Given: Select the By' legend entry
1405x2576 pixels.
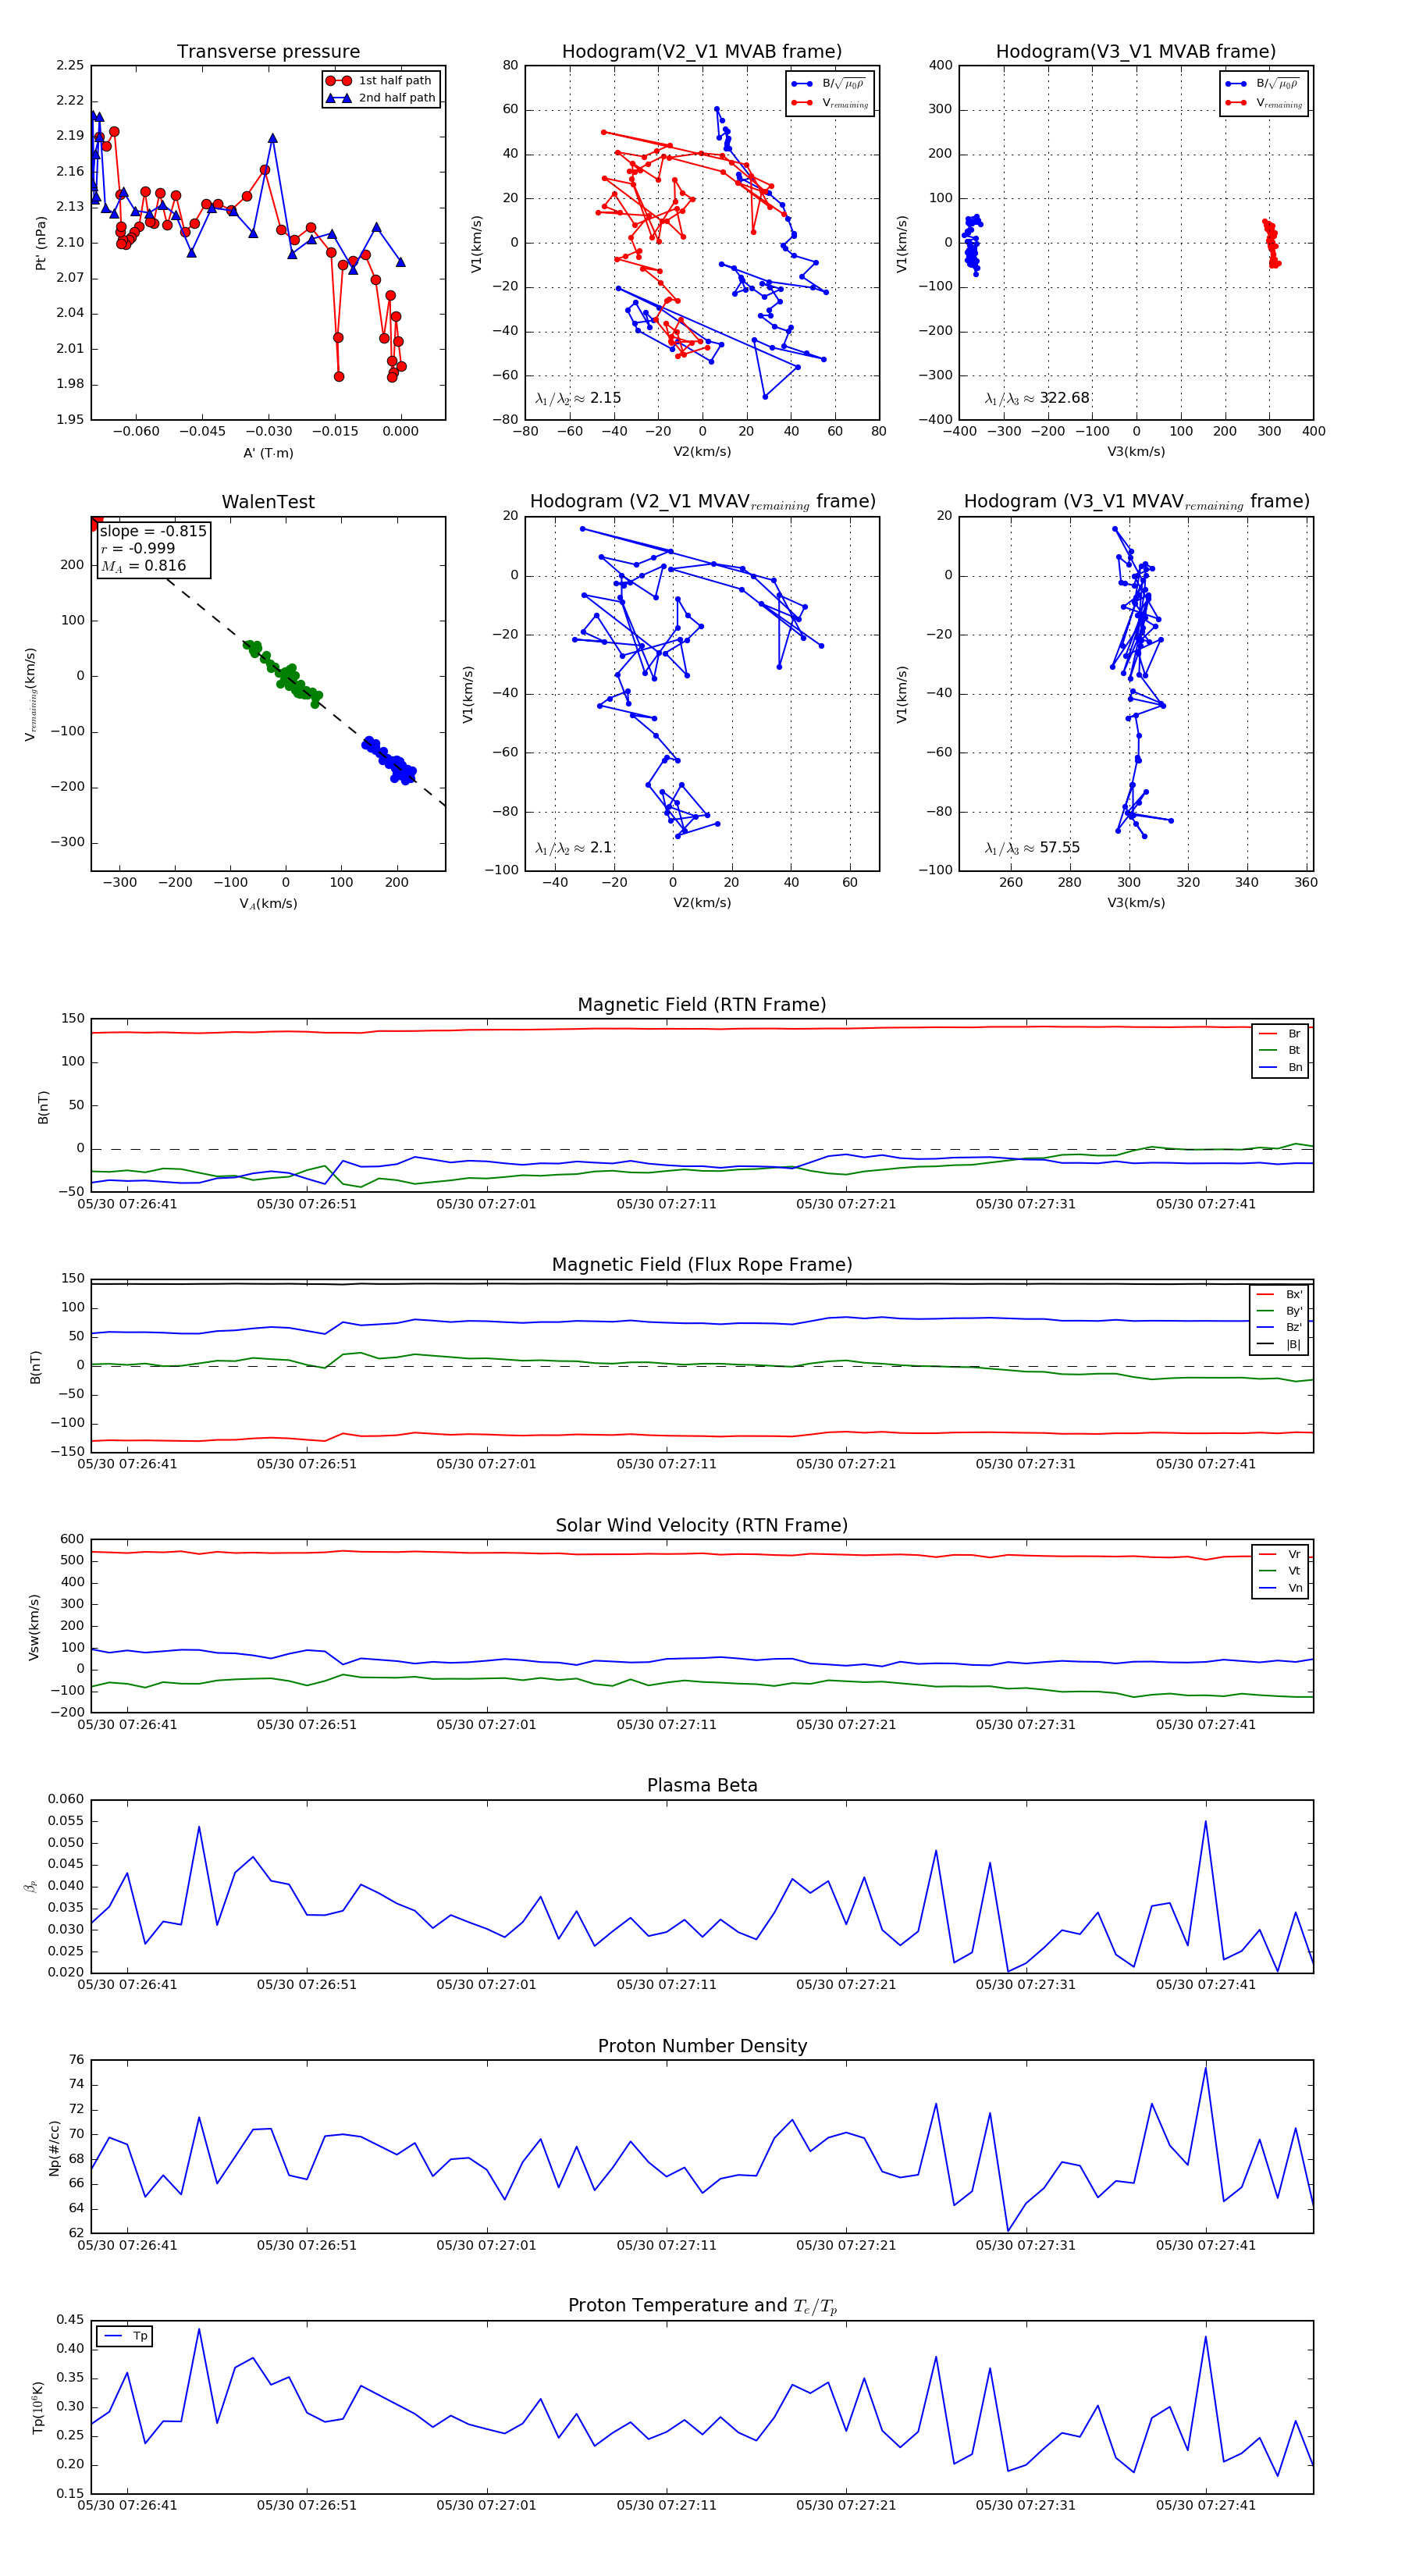Looking at the screenshot, I should tap(1279, 1311).
